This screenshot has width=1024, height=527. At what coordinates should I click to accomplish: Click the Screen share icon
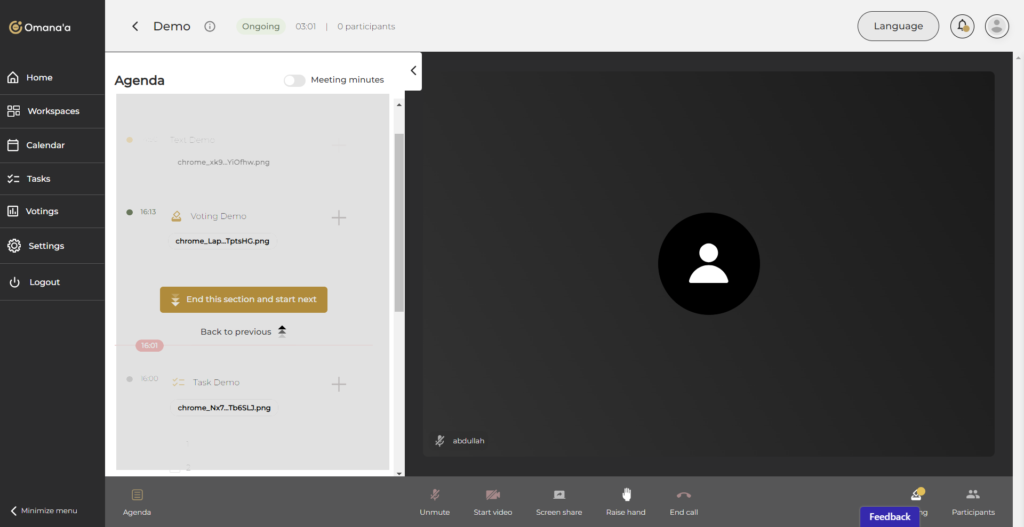[558, 501]
